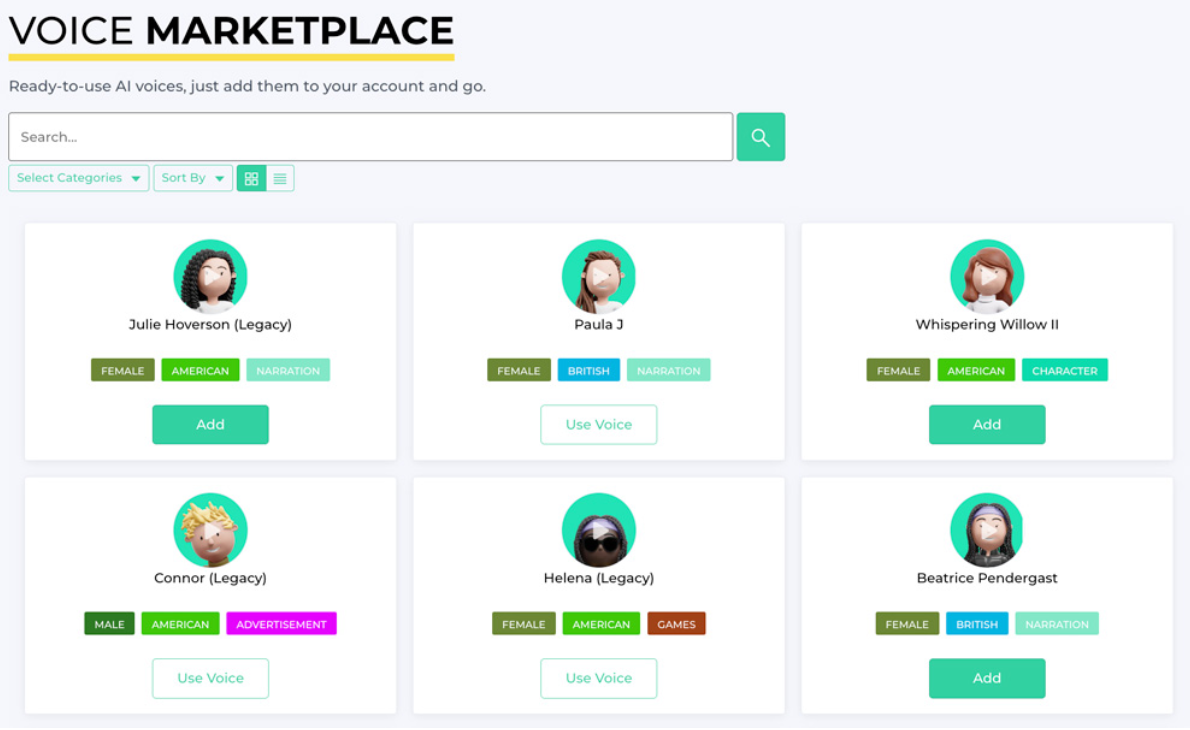Use the Paula J voice
Viewport: 1190px width, 730px height.
pyautogui.click(x=598, y=424)
